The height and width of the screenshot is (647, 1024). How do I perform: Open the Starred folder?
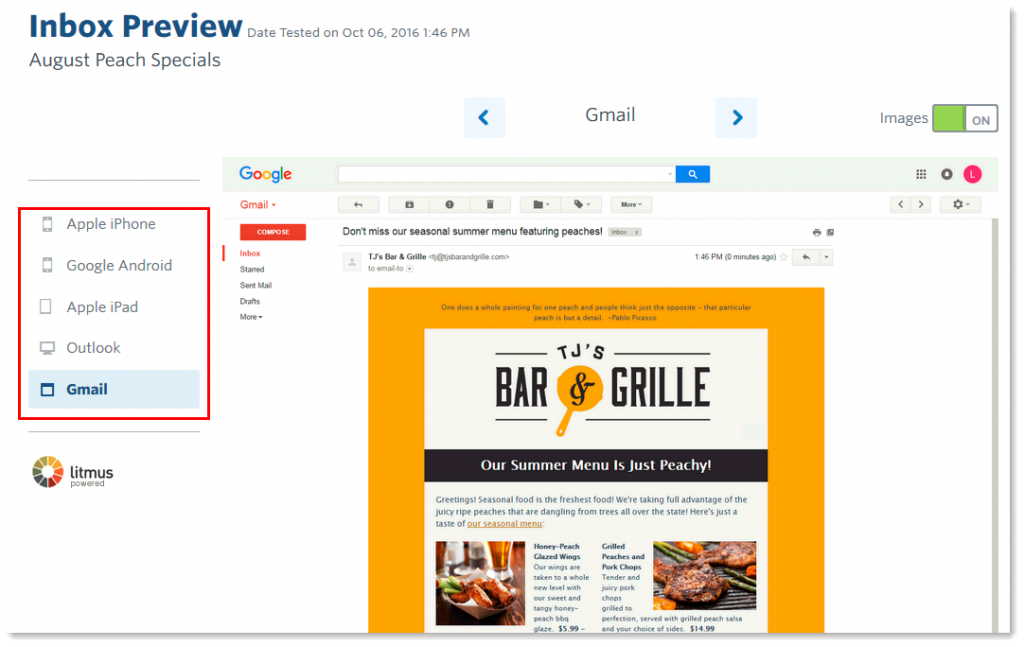(x=252, y=269)
